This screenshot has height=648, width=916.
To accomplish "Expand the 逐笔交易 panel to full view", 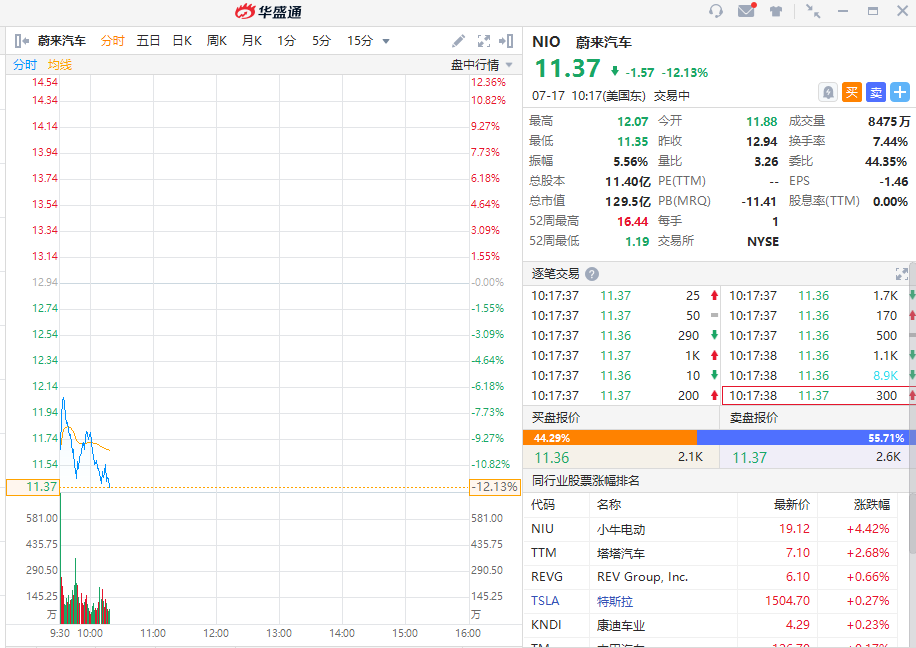I will (901, 274).
